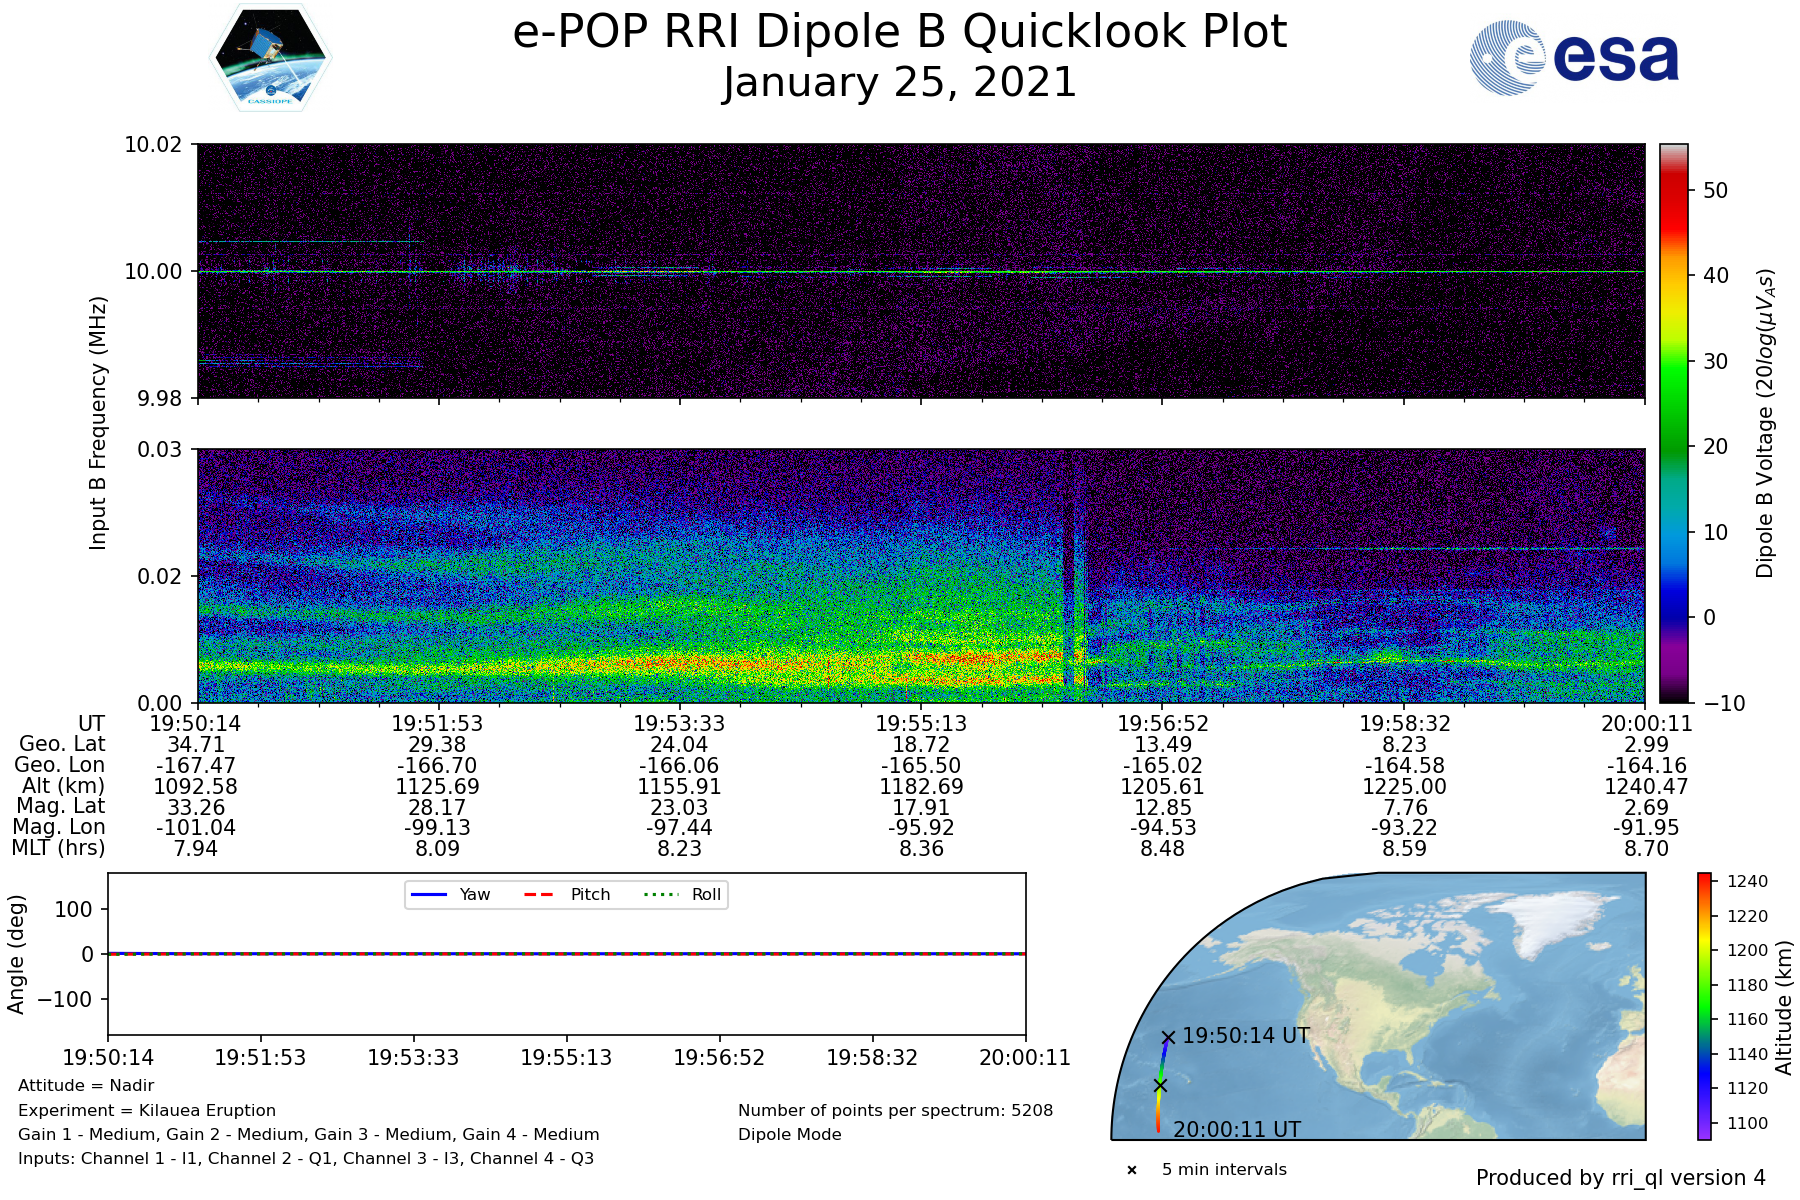
Task: Click the x symbol beside '5 min intervals'
Action: tap(1132, 1170)
